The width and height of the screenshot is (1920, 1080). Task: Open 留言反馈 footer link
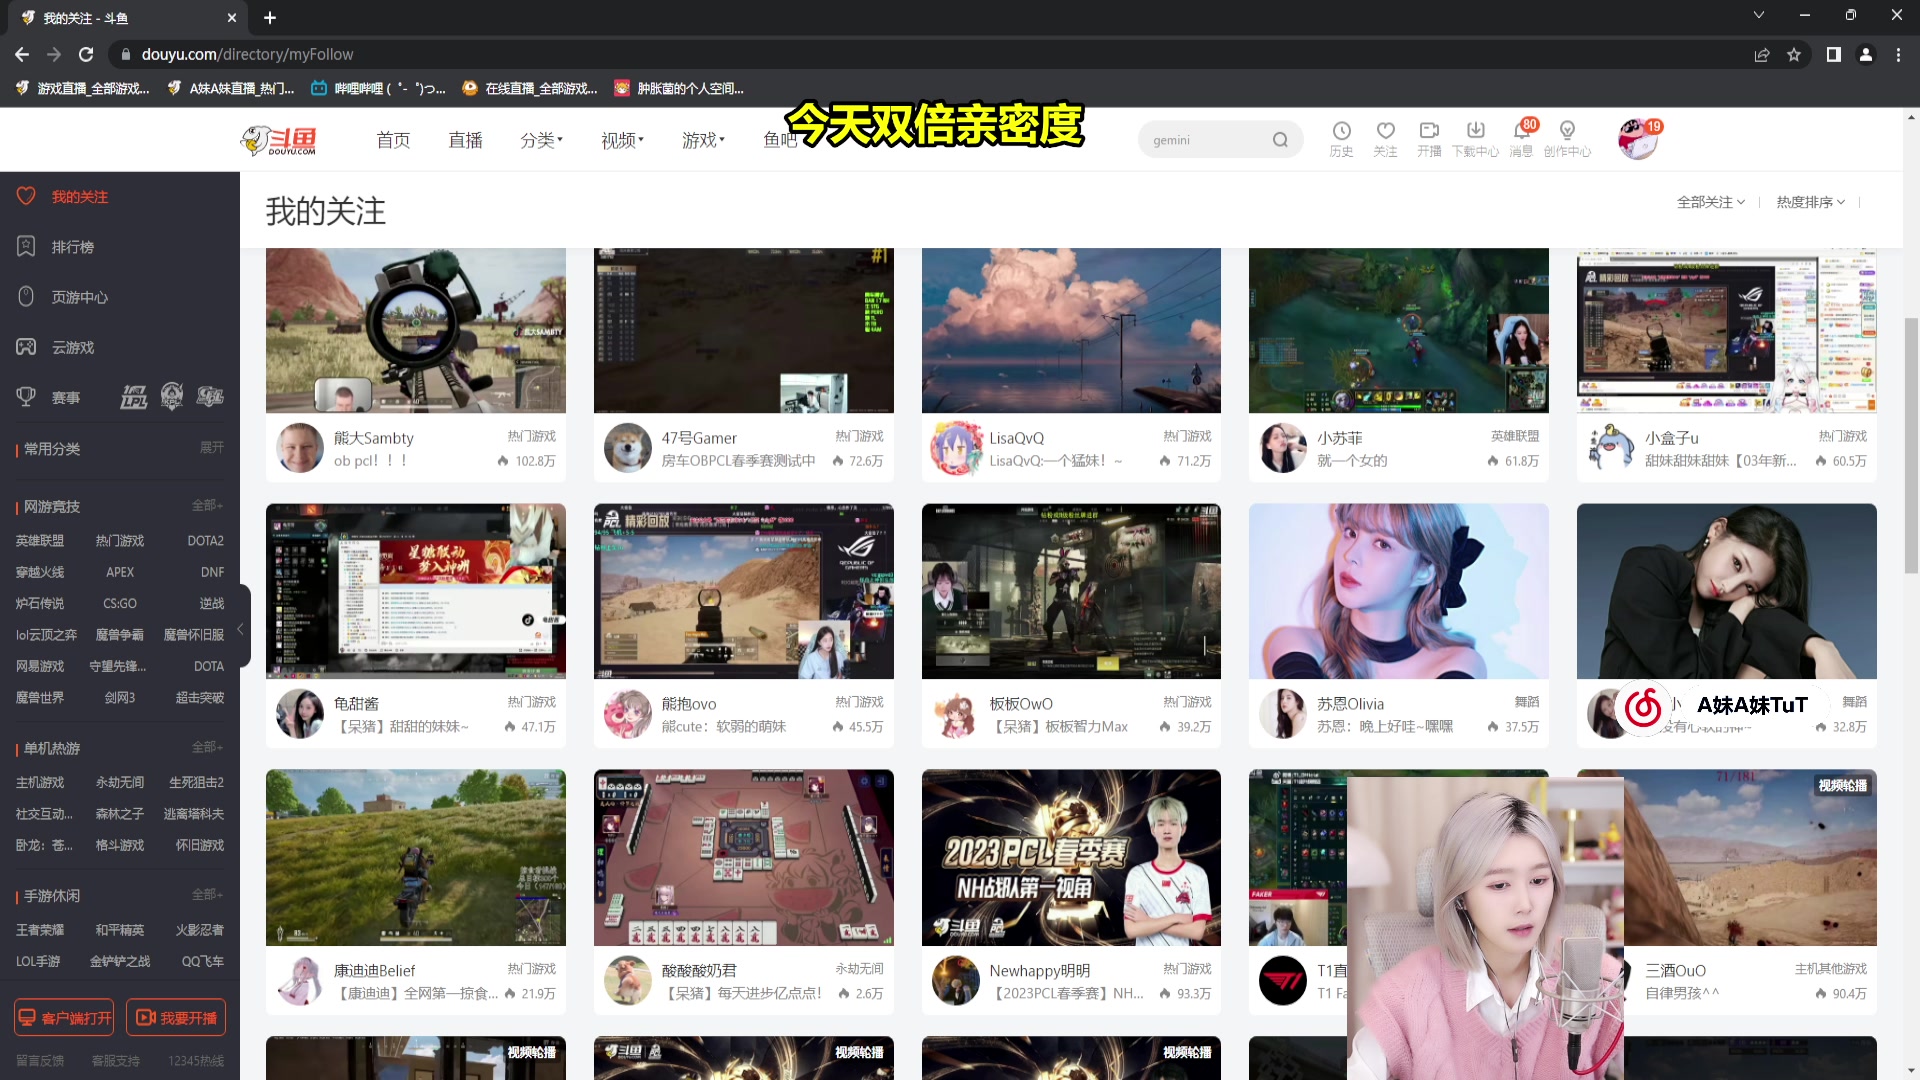pos(40,1061)
